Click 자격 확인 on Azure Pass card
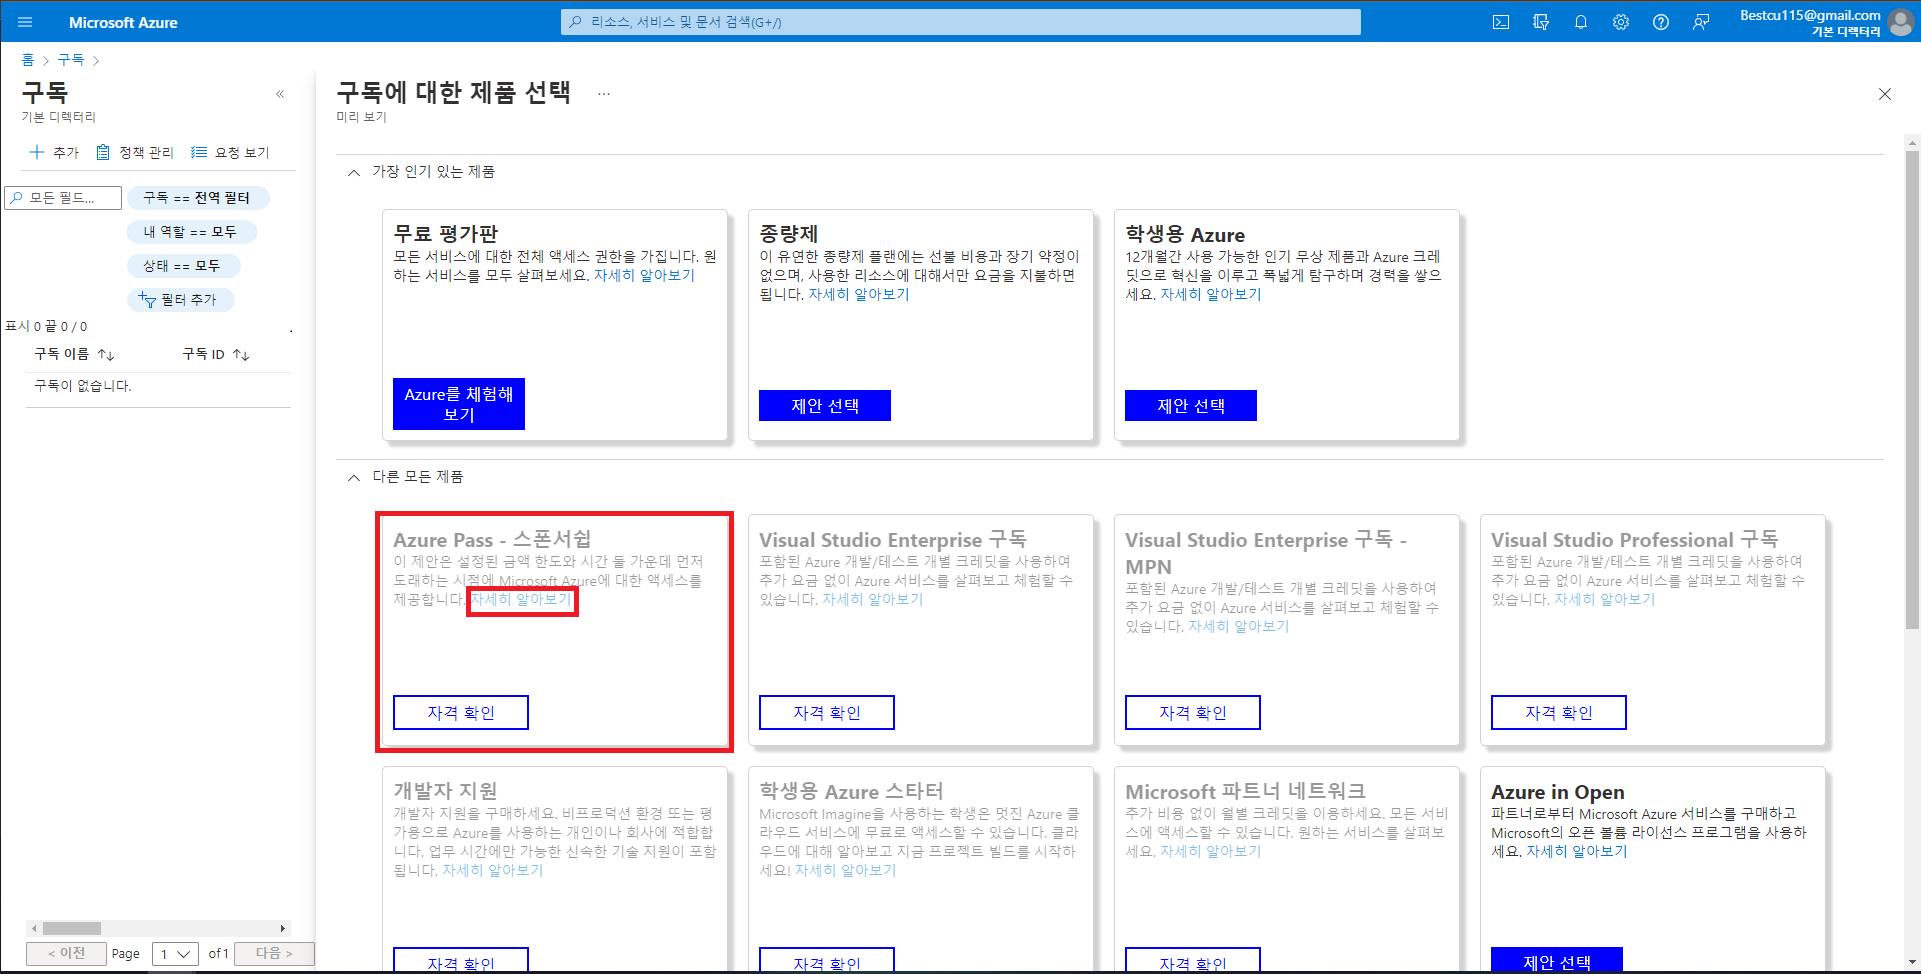The width and height of the screenshot is (1921, 974). point(461,713)
